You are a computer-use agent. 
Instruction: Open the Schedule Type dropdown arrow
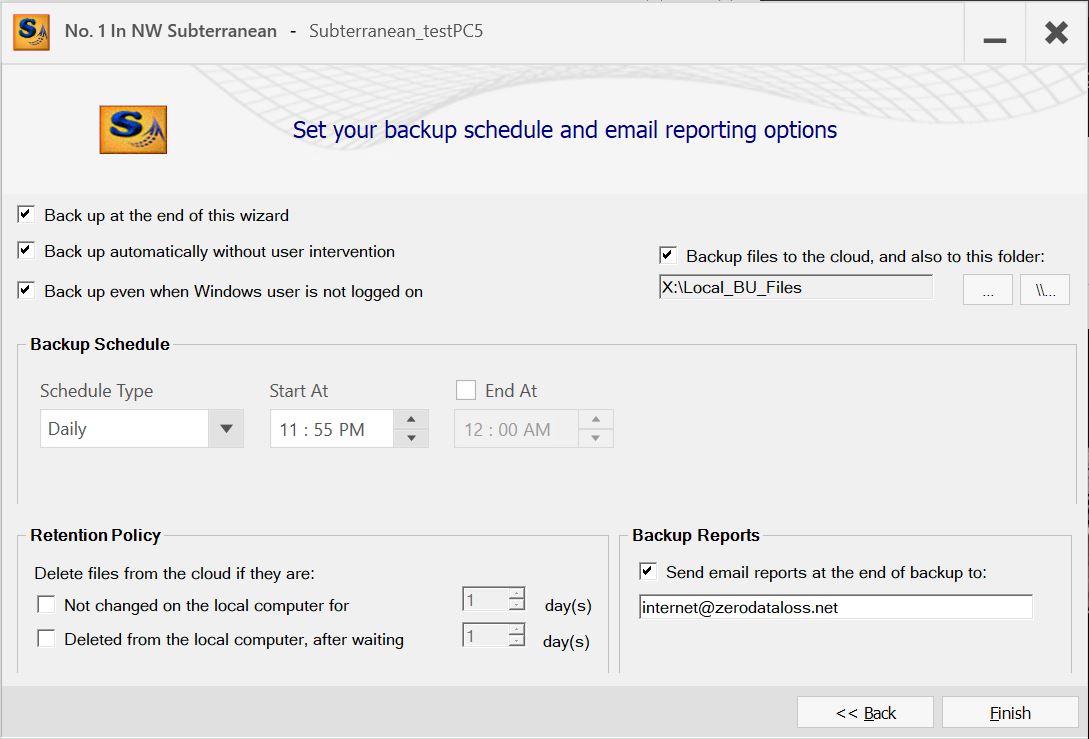[x=226, y=429]
